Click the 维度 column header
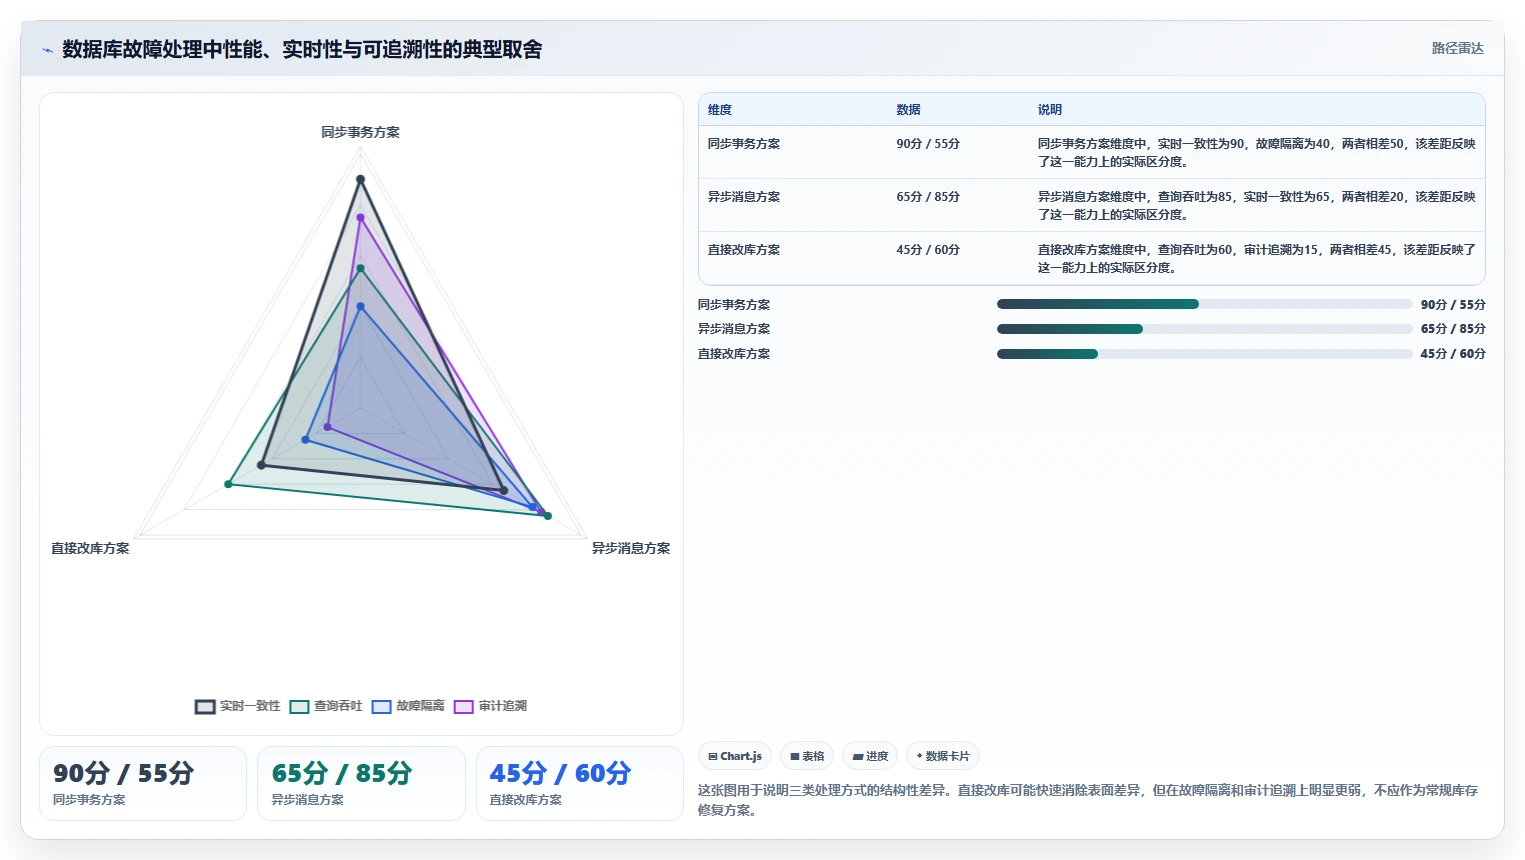This screenshot has width=1525, height=860. pos(720,110)
